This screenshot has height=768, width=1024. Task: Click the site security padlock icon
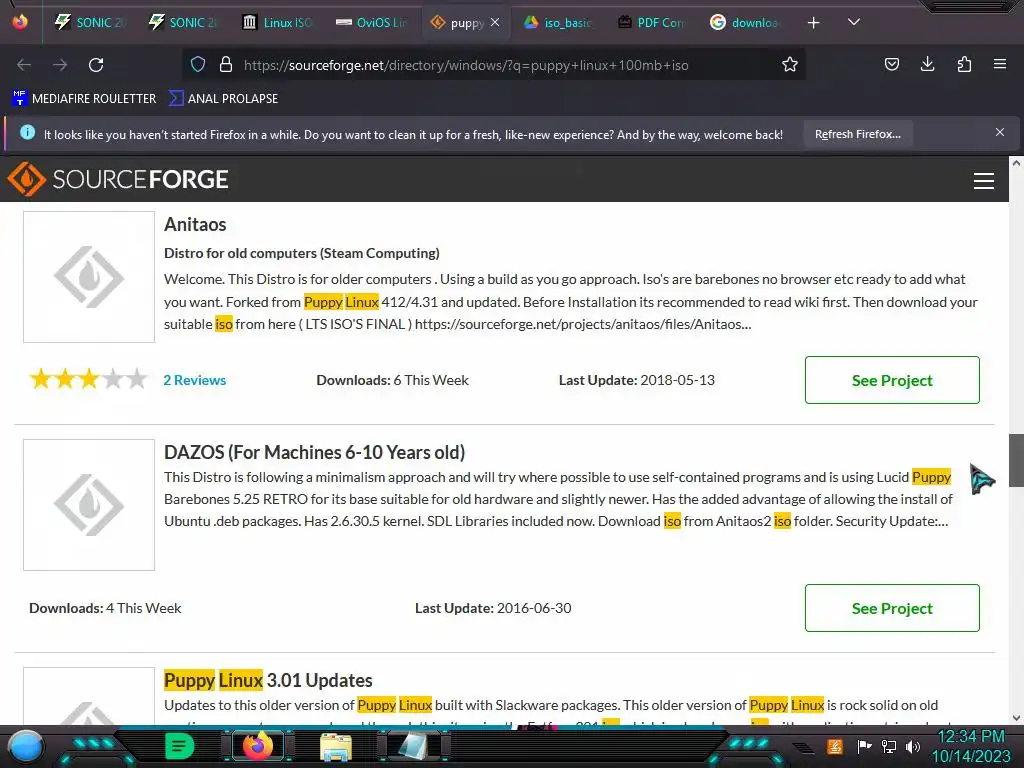[226, 65]
